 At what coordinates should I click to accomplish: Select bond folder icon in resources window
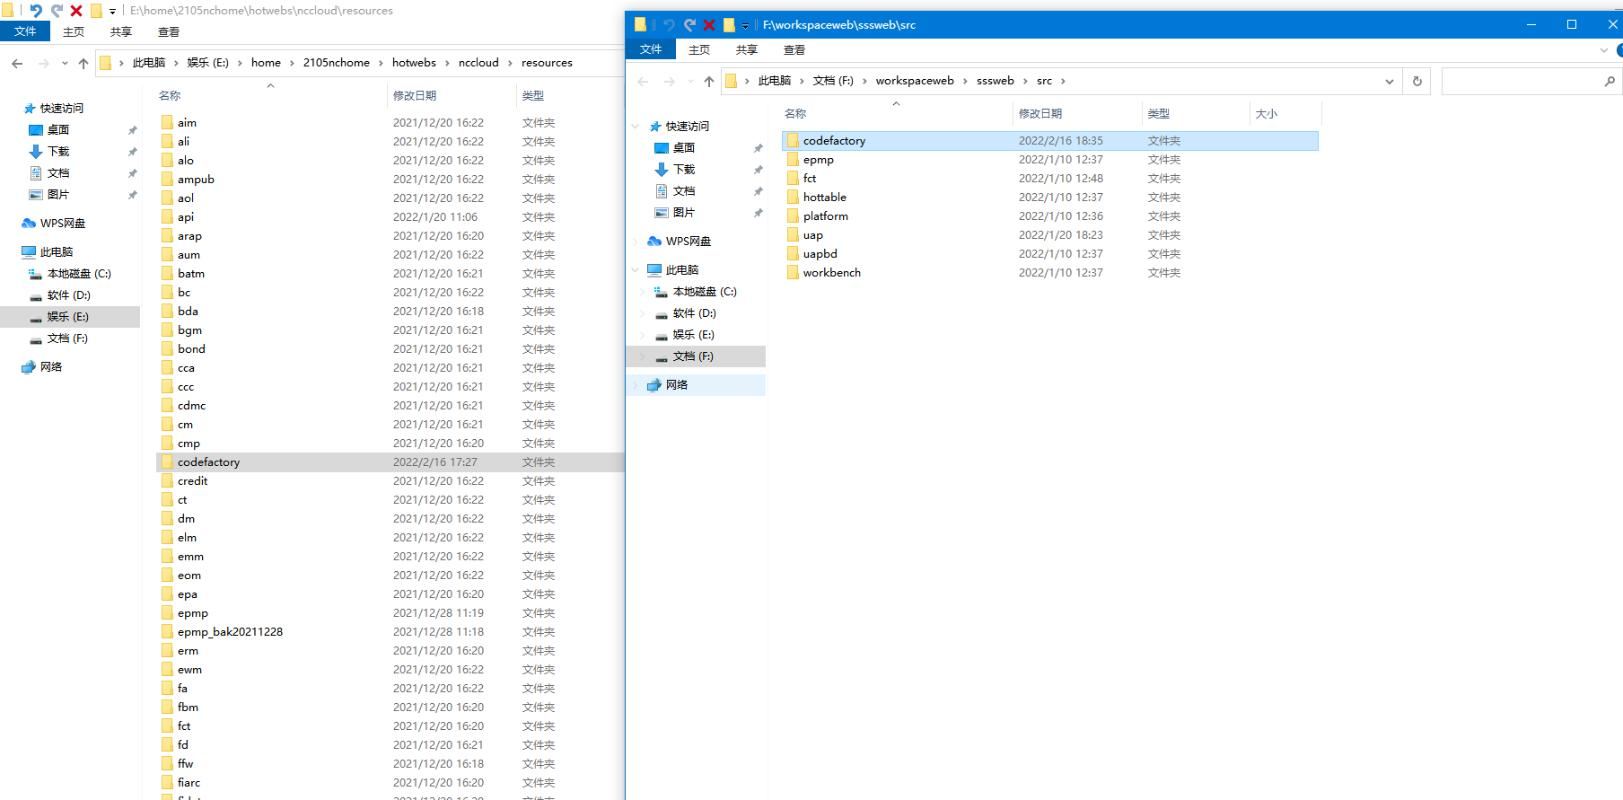pos(167,350)
